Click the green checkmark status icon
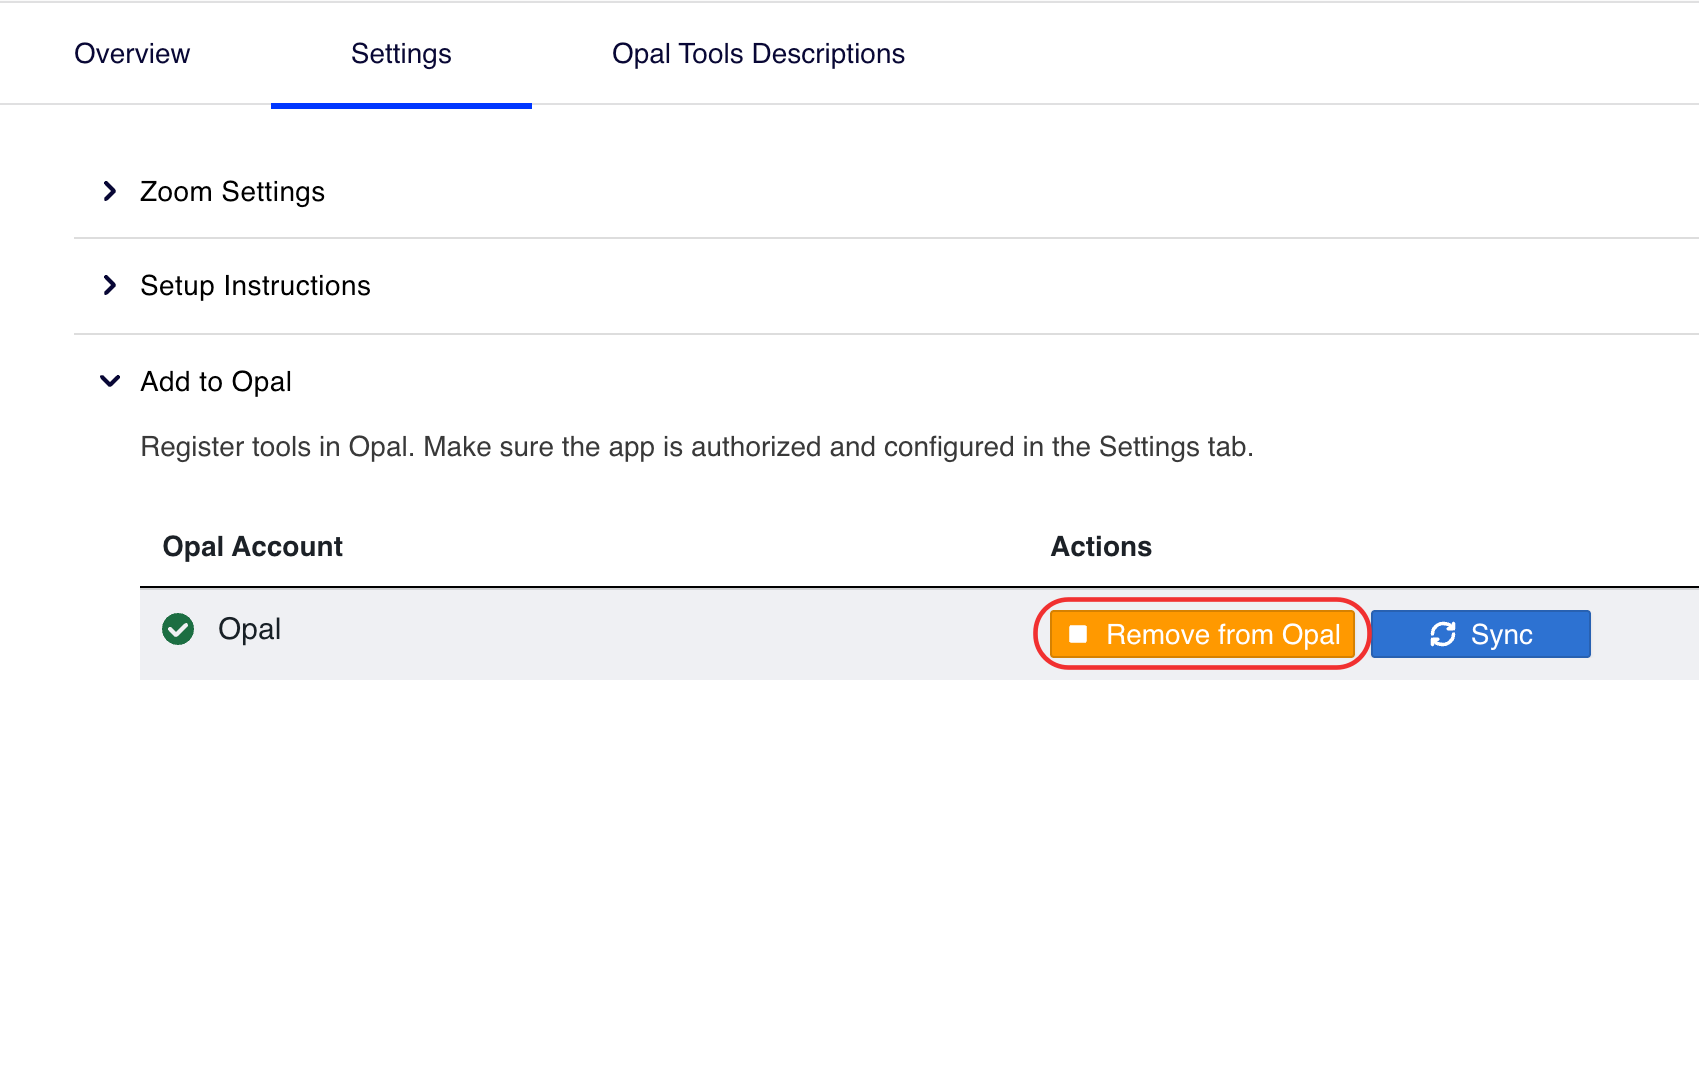This screenshot has width=1699, height=1087. (178, 629)
